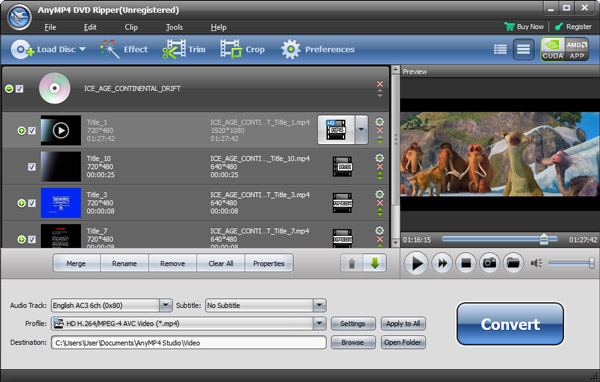Take a snapshot of the preview

489,263
